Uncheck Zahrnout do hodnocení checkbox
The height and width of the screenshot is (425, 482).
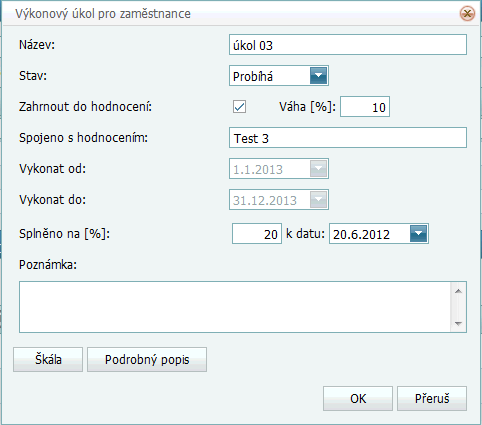(x=239, y=107)
